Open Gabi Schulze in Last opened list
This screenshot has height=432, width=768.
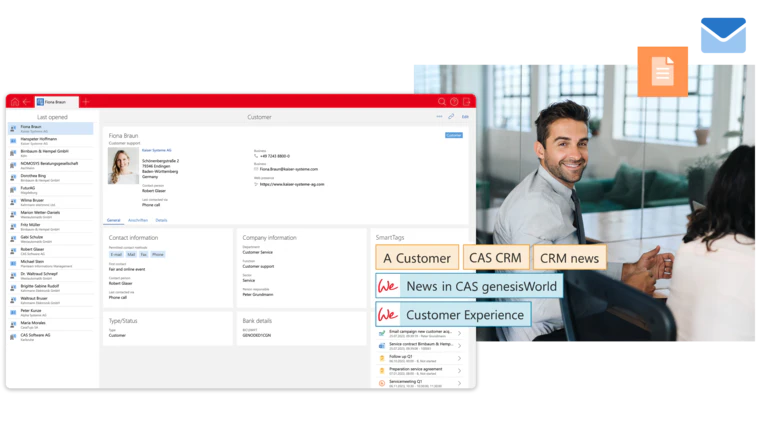pyautogui.click(x=50, y=239)
